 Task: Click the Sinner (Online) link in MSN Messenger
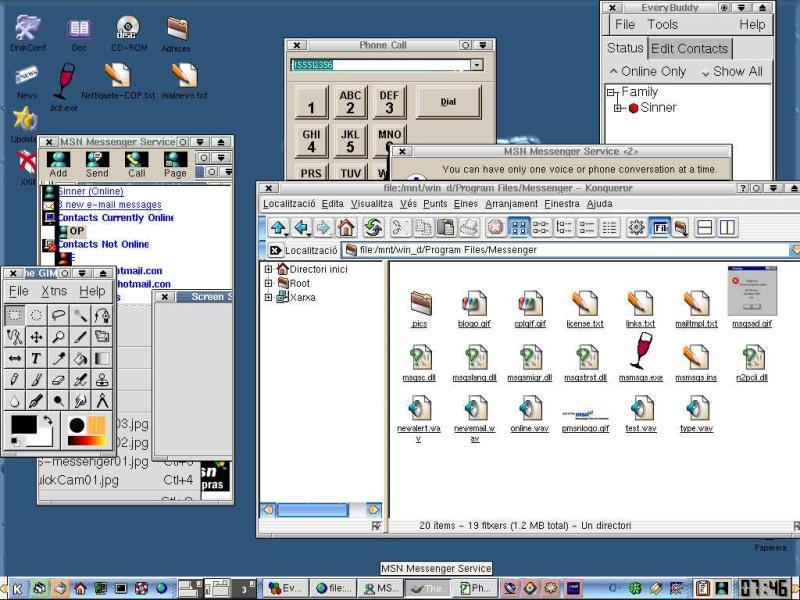(x=90, y=191)
